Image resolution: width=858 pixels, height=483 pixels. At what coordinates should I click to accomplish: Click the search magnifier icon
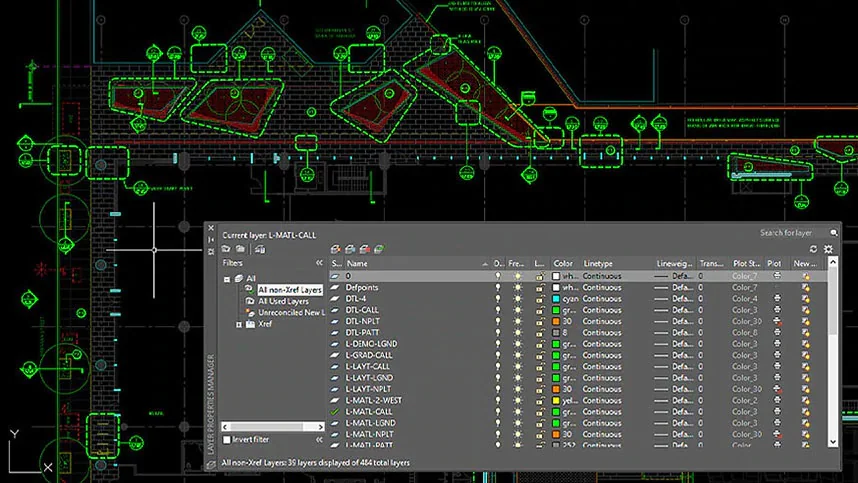coord(832,233)
